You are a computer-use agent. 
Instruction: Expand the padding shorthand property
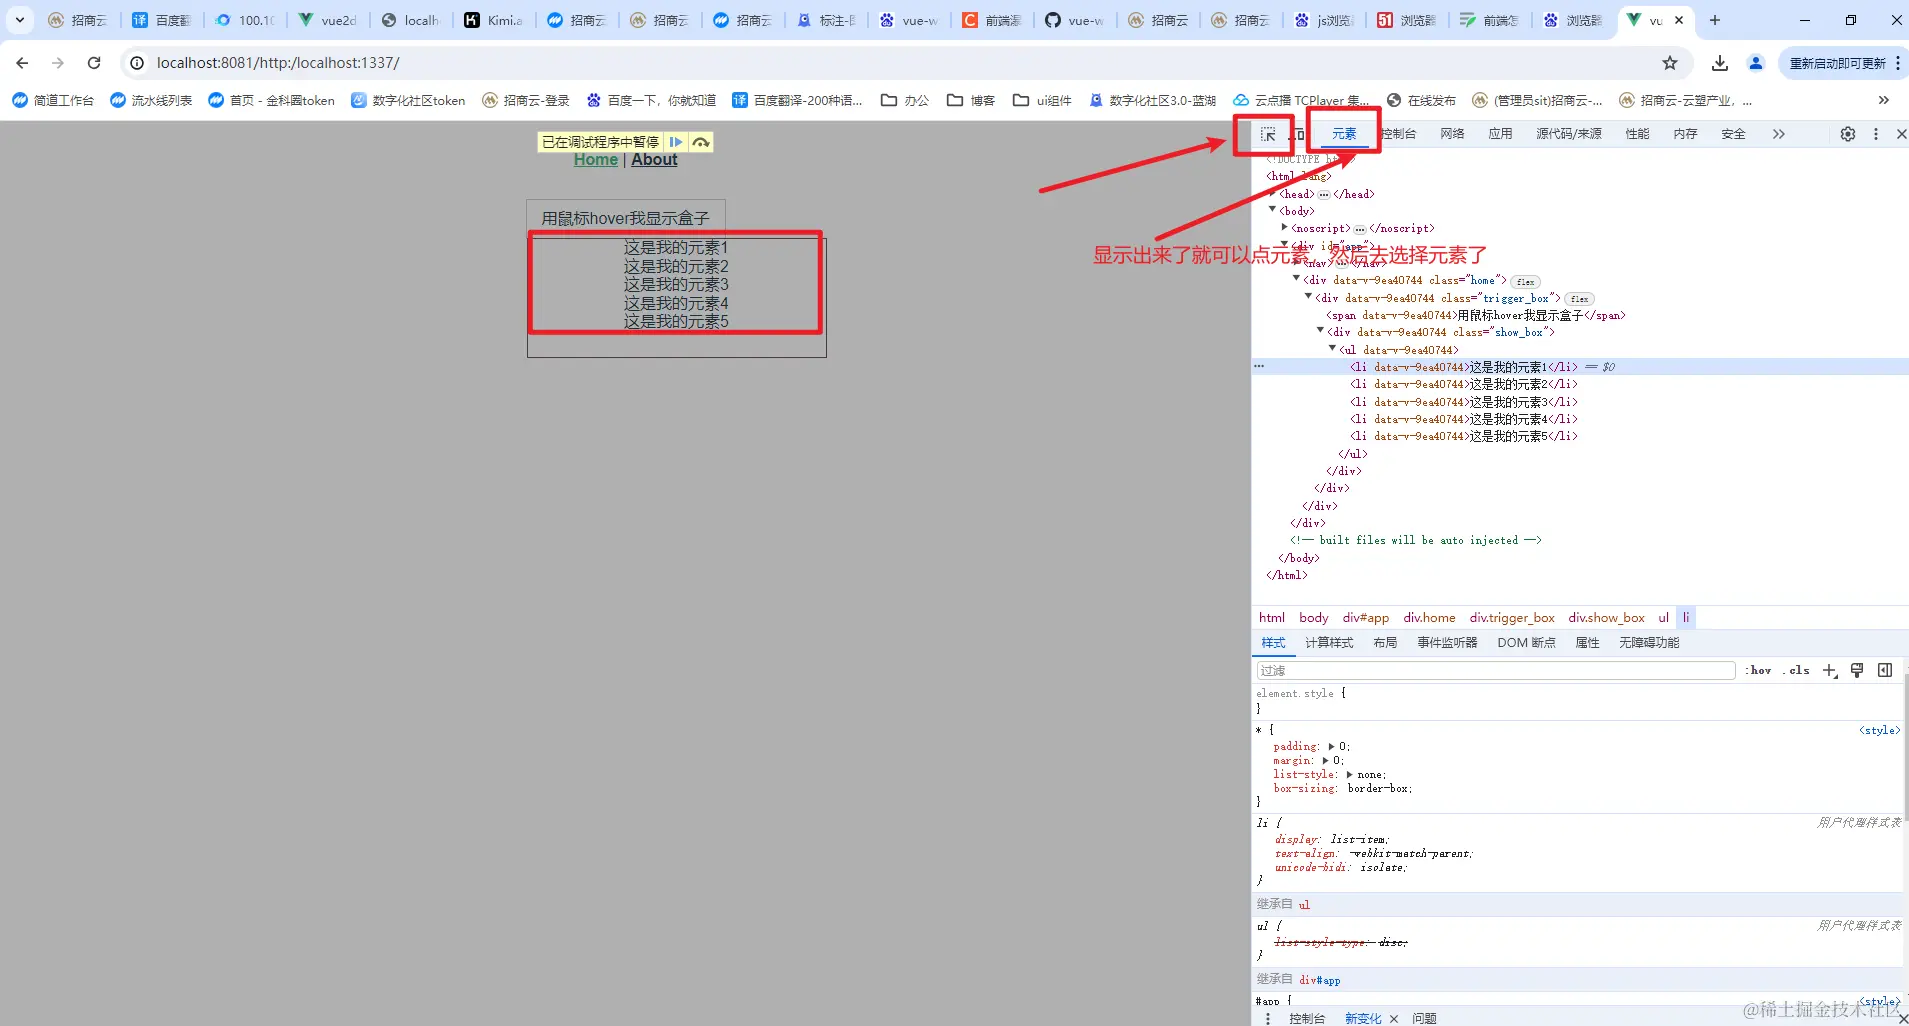1331,747
